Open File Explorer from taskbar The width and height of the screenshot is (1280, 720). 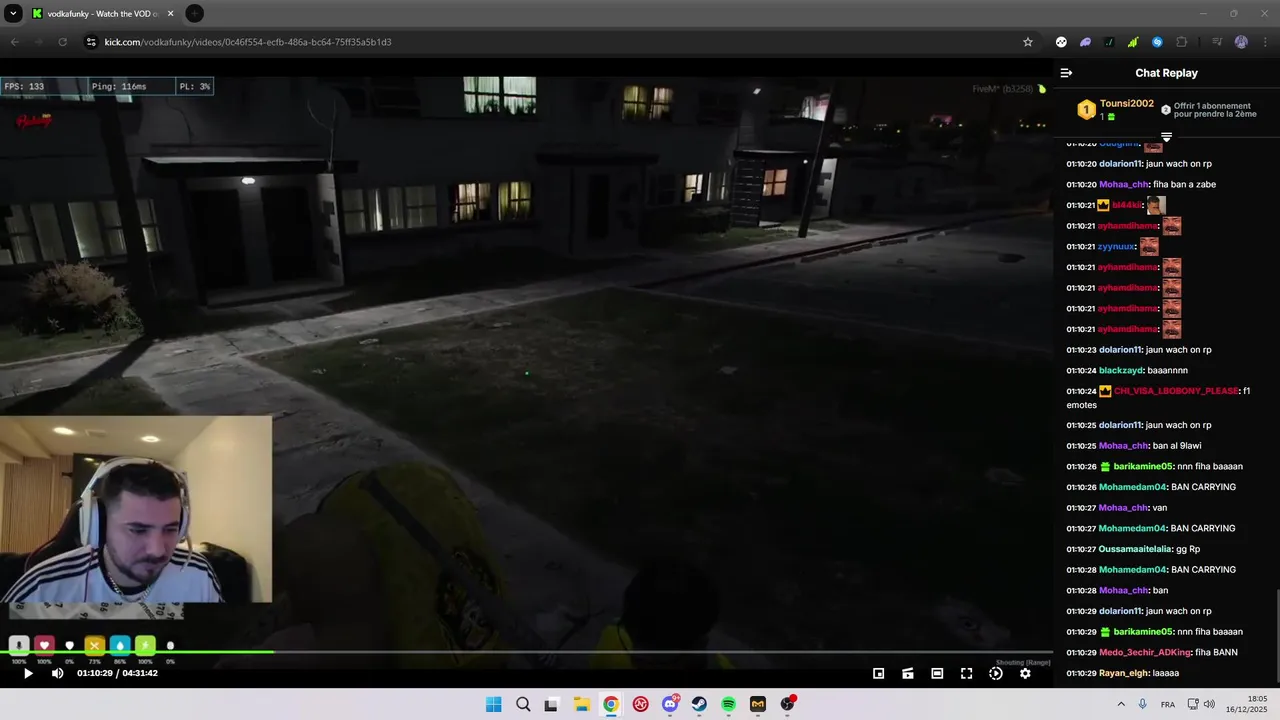tap(581, 704)
